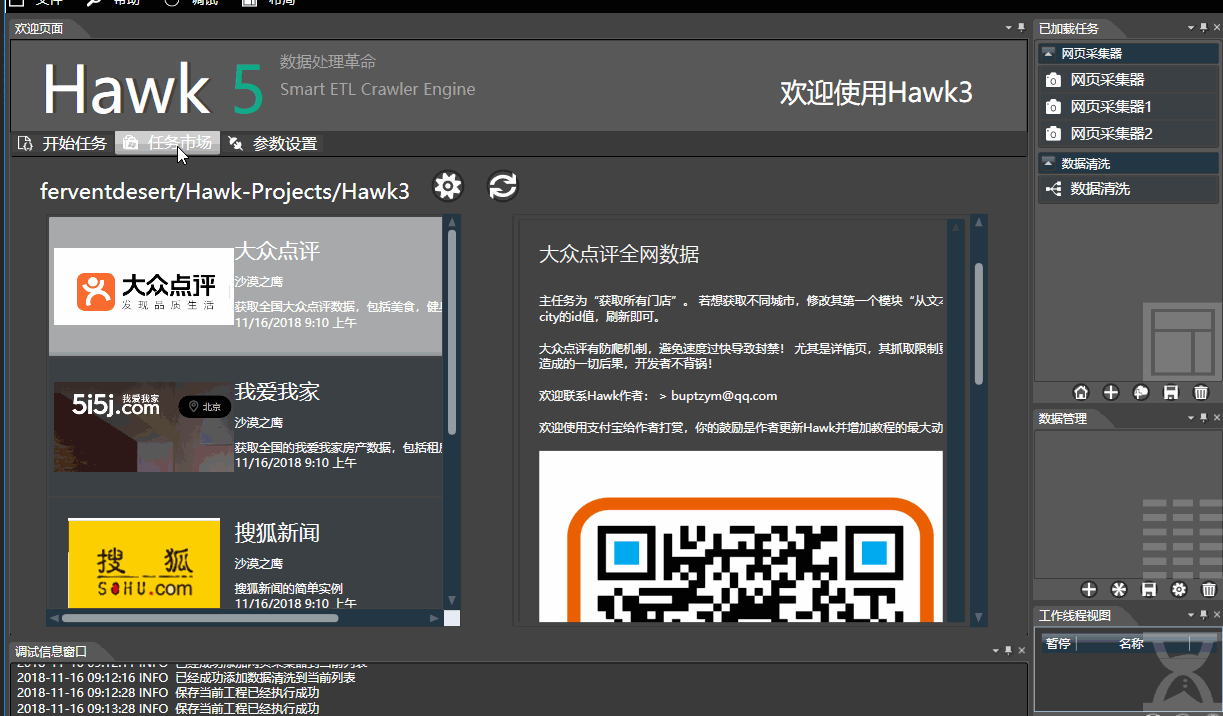Click project list horizontal scroll-right arrow
This screenshot has height=716, width=1223.
pos(435,618)
